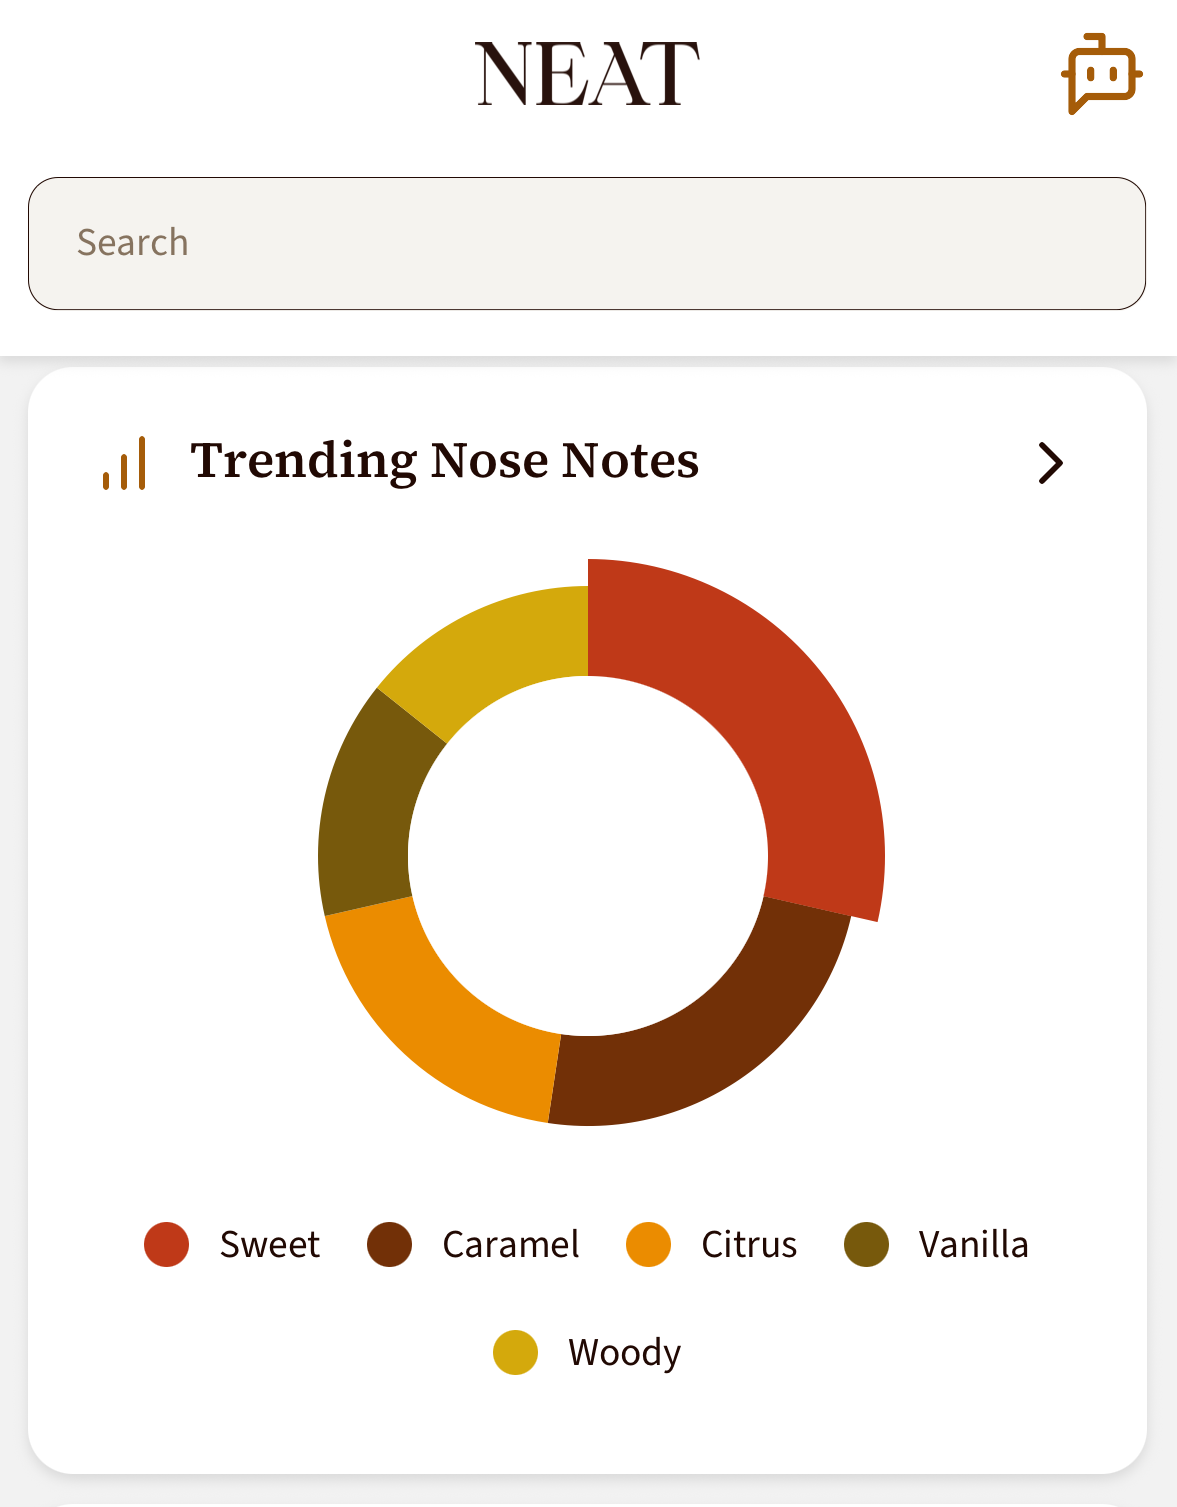Click the bar chart trending icon

point(124,463)
